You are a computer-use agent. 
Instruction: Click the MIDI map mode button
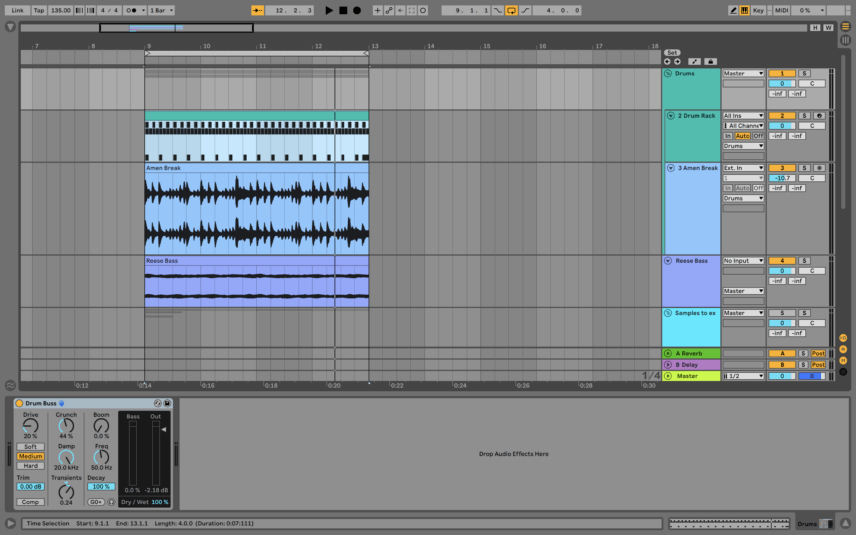pyautogui.click(x=781, y=10)
